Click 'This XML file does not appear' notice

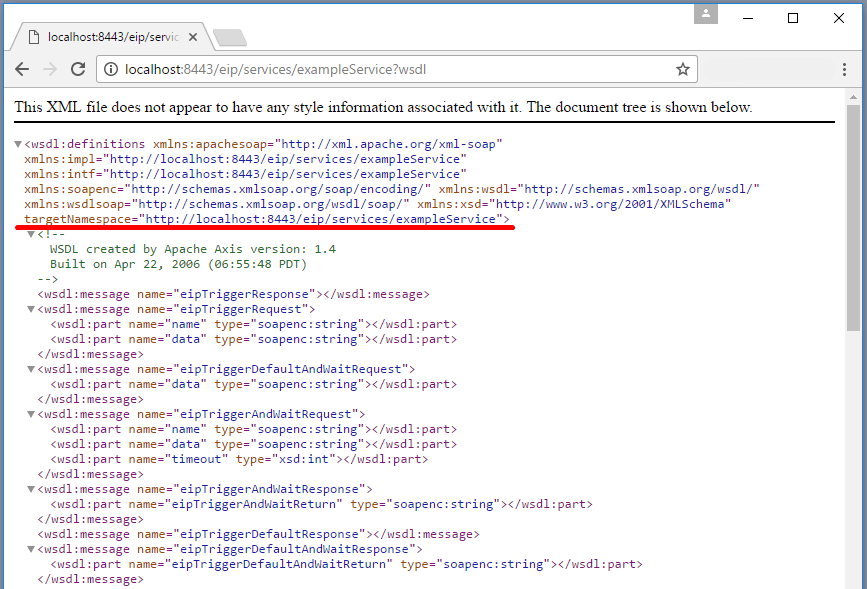pyautogui.click(x=383, y=107)
